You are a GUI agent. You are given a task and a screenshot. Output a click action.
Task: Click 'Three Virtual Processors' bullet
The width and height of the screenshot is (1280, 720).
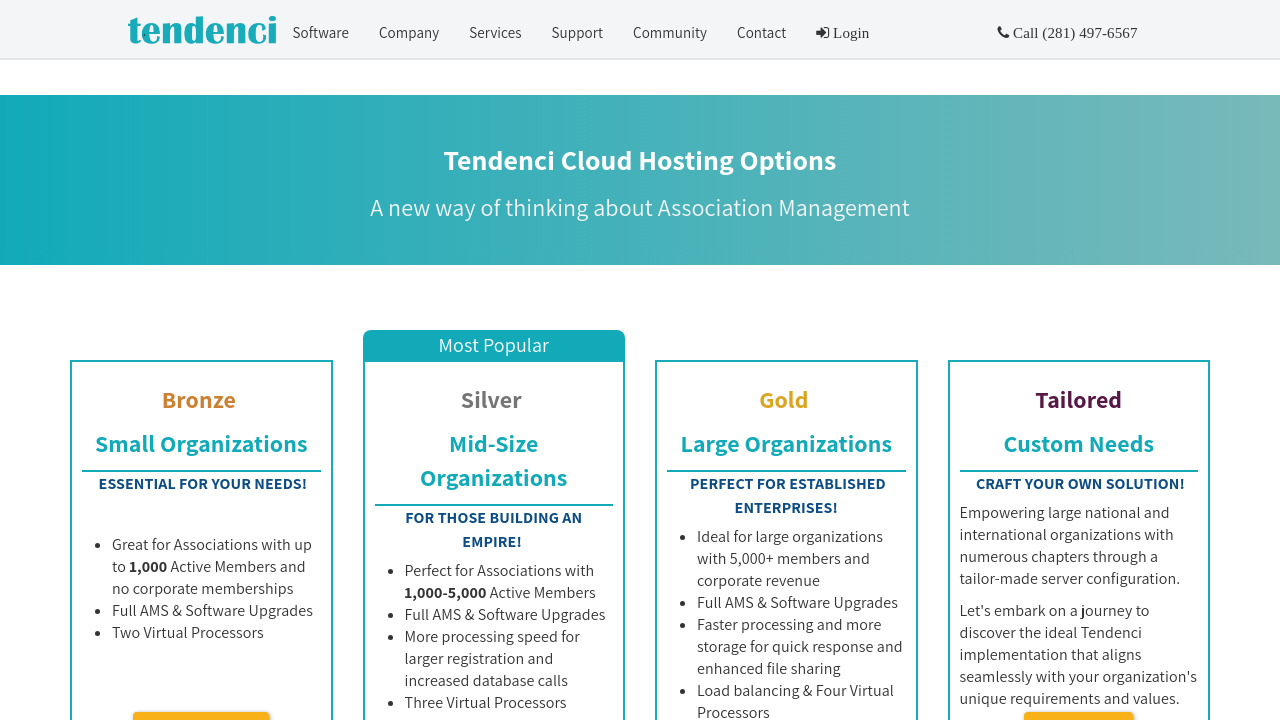coord(485,703)
